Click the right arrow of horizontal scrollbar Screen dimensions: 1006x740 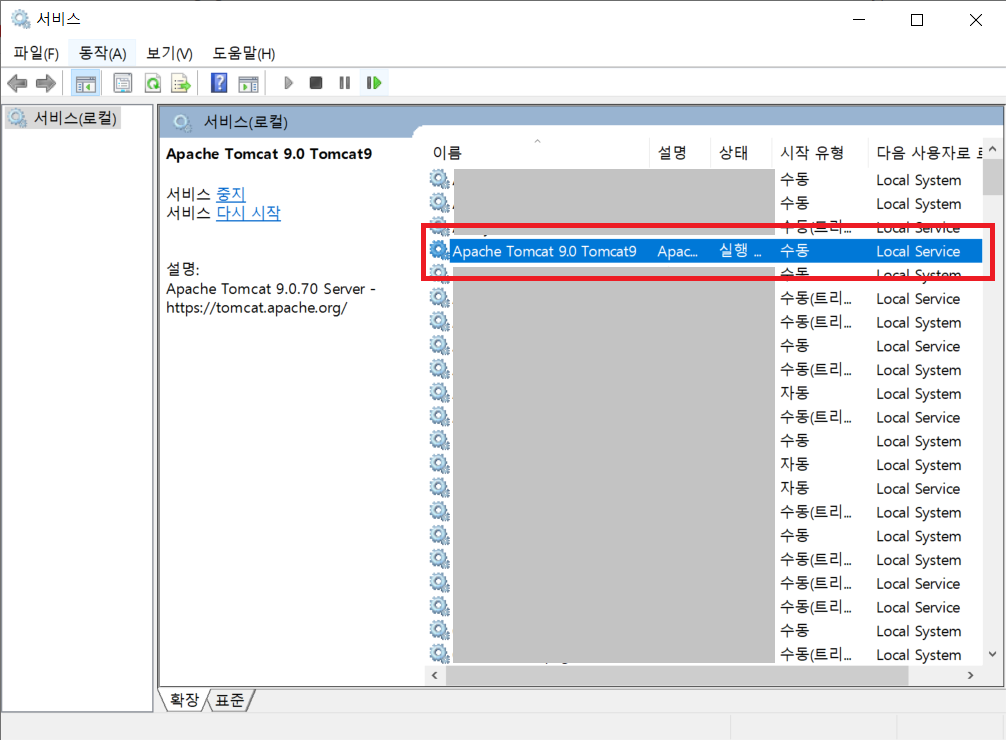click(971, 675)
